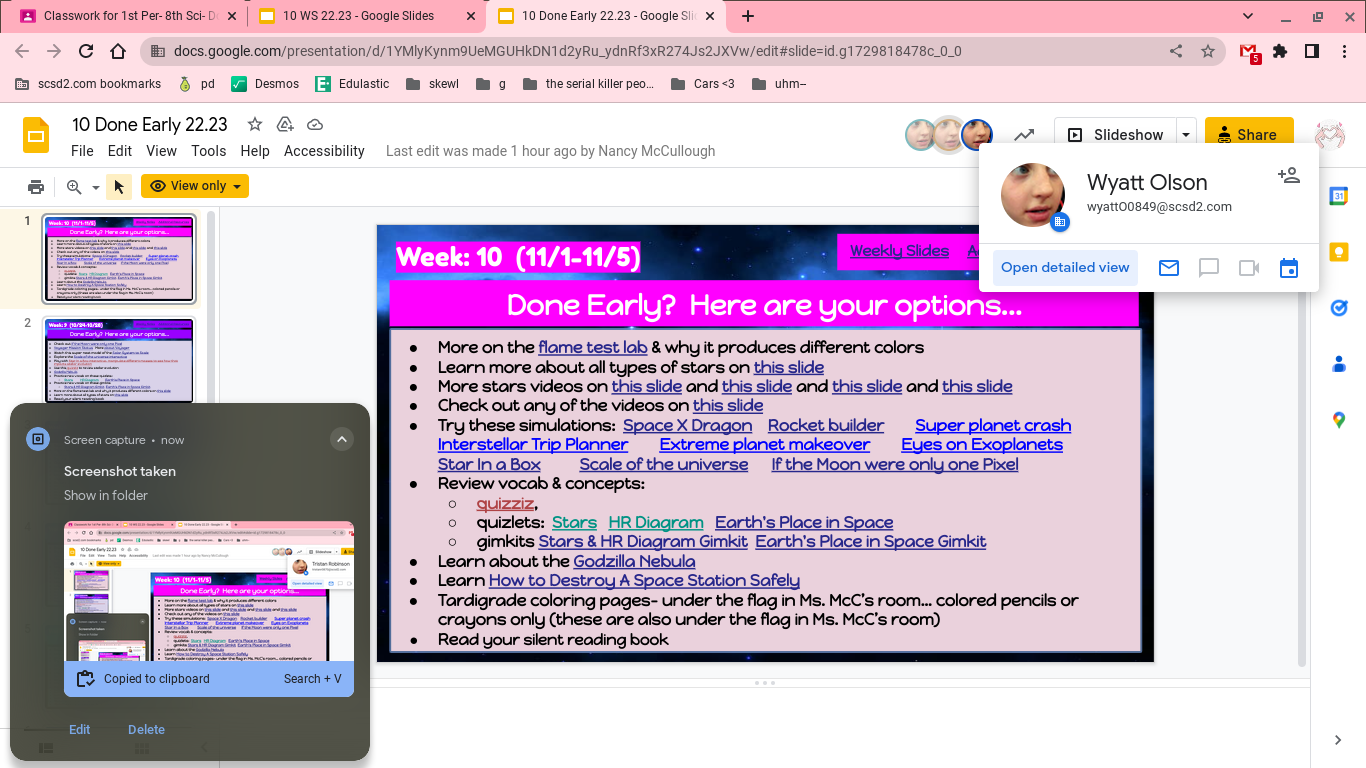Screen dimensions: 1366x768
Task: Open the Slideshow options dropdown arrow
Action: (x=1185, y=135)
